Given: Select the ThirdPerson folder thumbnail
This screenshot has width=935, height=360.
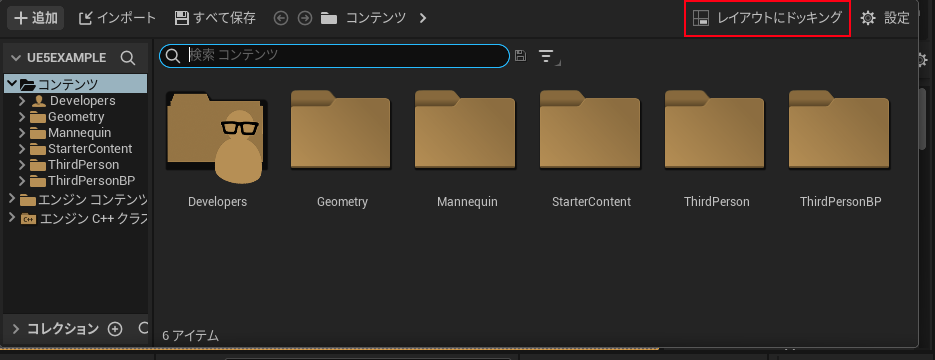Looking at the screenshot, I should 714,130.
